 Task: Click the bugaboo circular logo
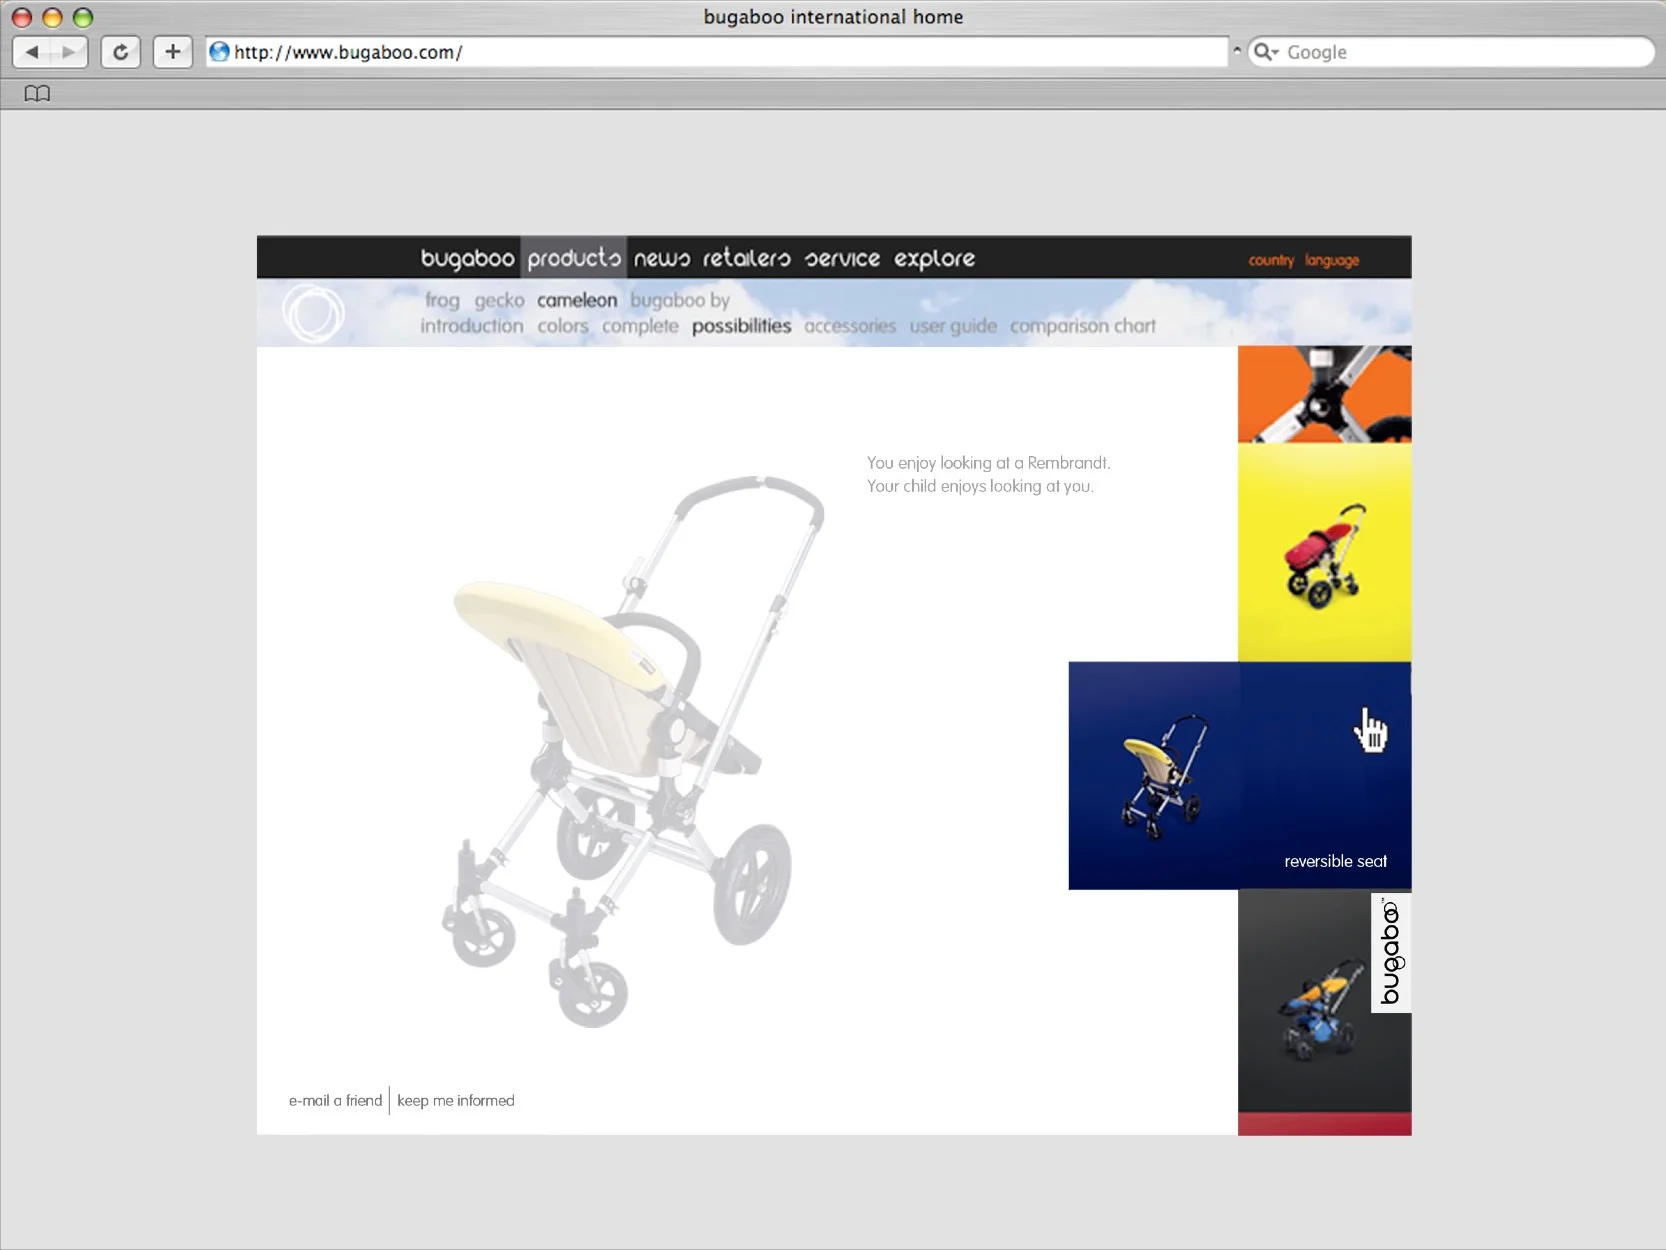(x=313, y=313)
